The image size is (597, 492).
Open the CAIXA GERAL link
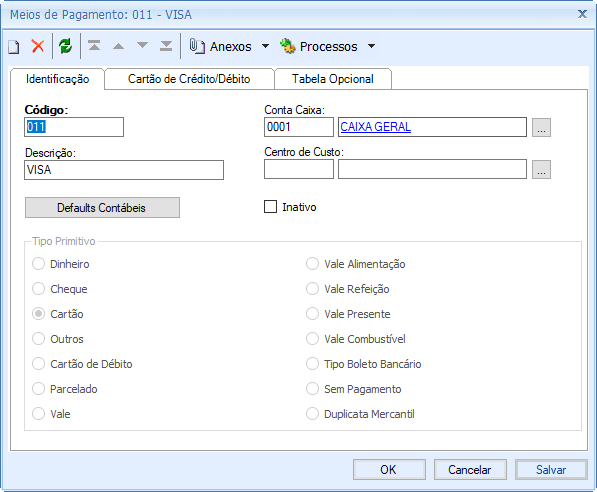[x=375, y=127]
